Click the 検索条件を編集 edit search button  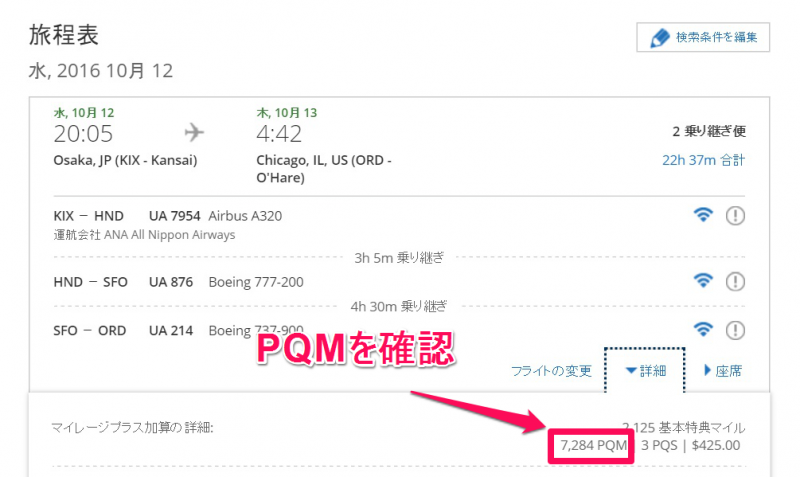pyautogui.click(x=703, y=37)
